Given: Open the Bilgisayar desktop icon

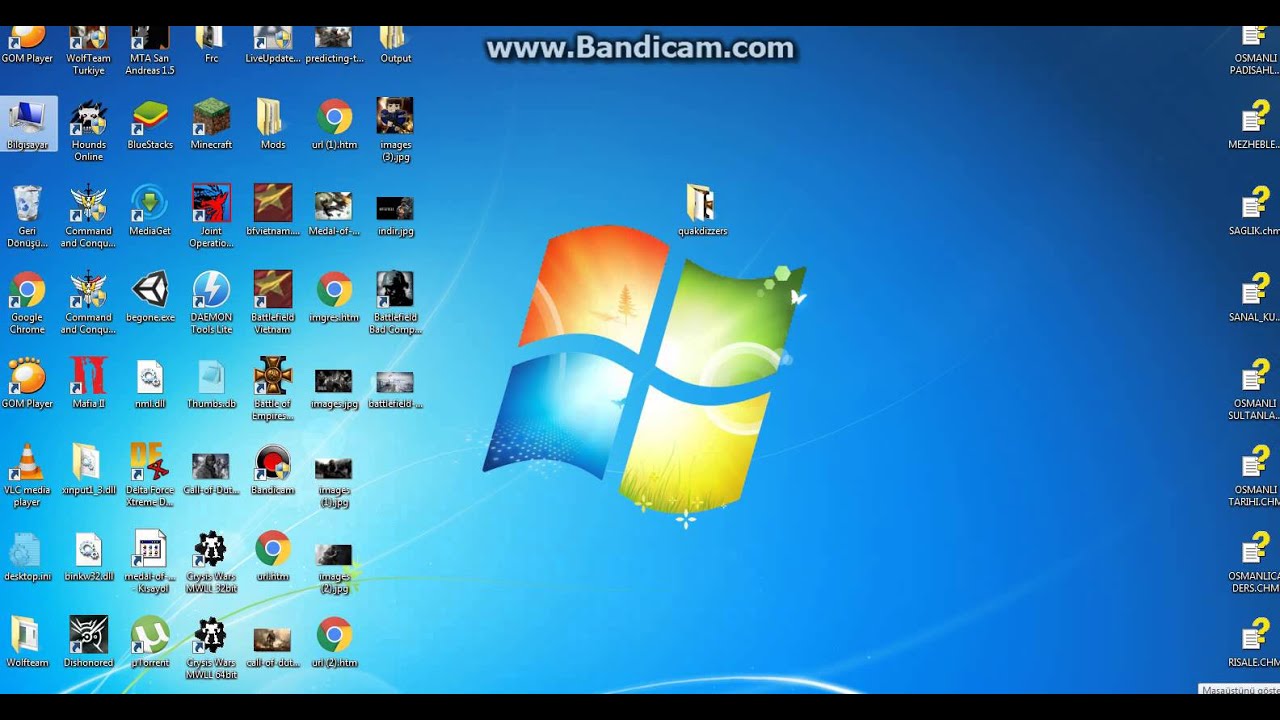Looking at the screenshot, I should click(x=28, y=124).
